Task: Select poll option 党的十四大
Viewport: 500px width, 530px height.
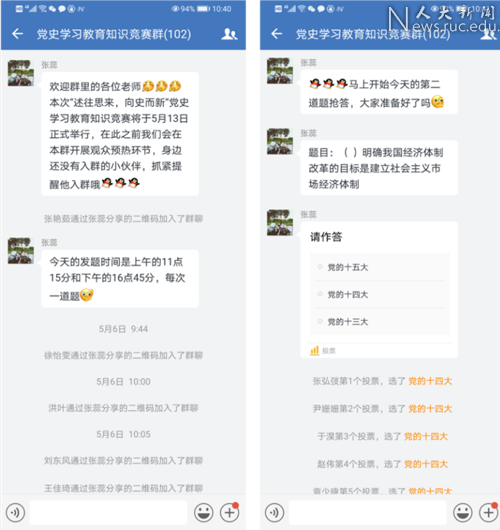Action: tap(380, 294)
